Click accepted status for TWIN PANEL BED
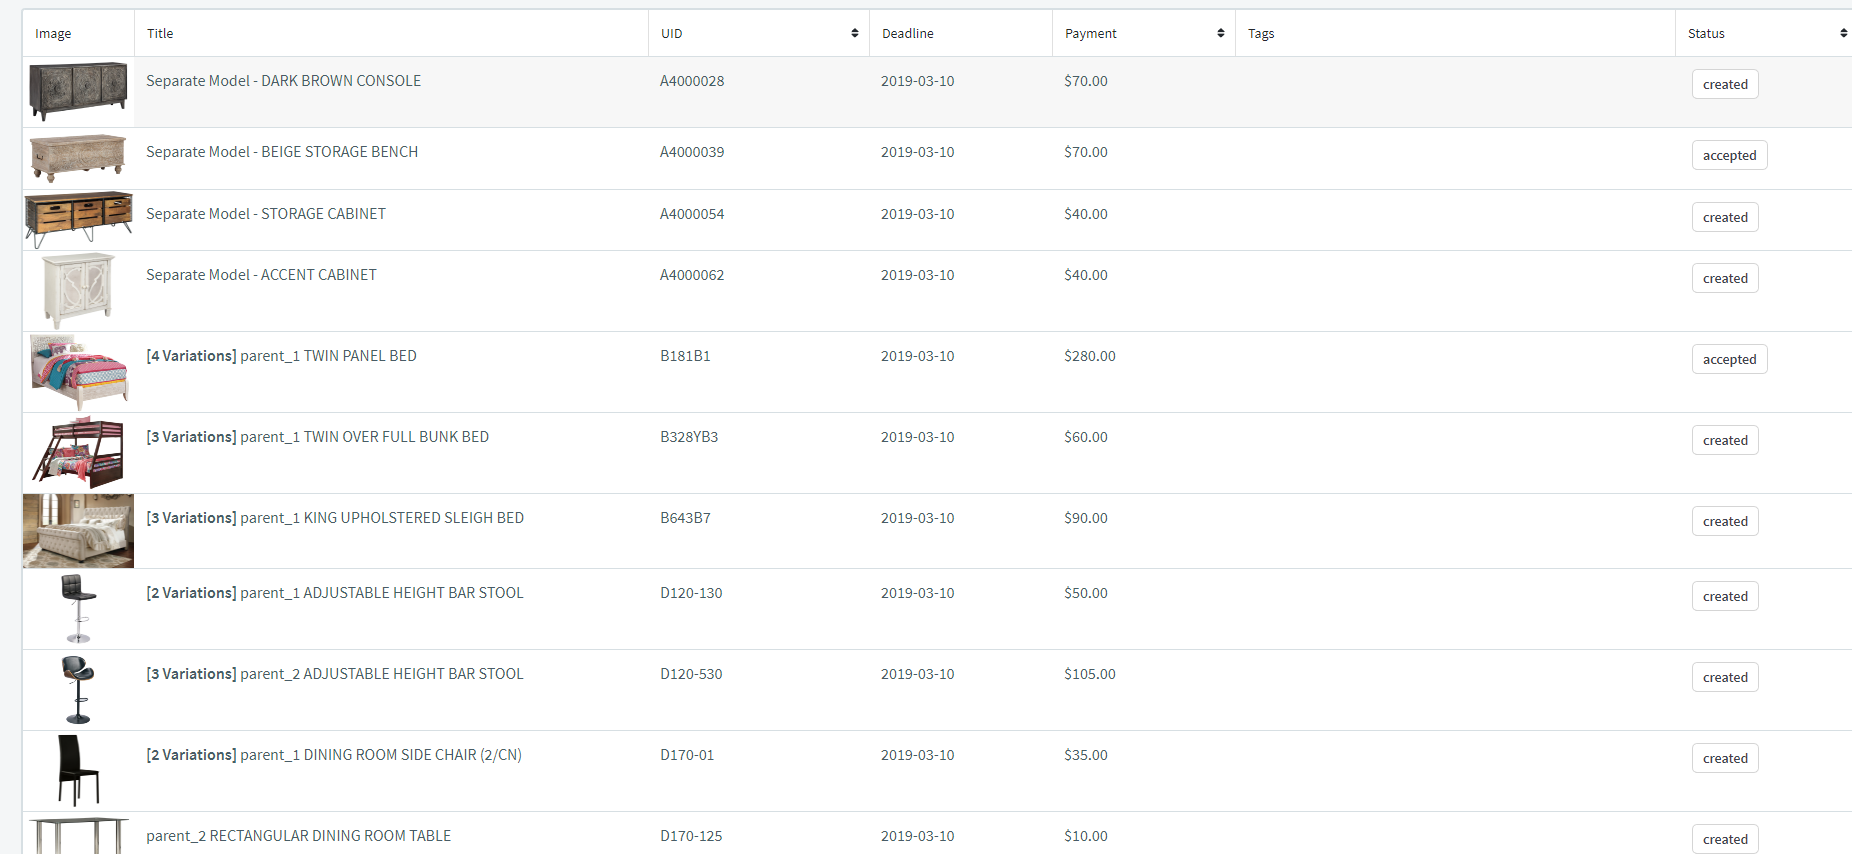This screenshot has width=1852, height=854. click(x=1728, y=359)
